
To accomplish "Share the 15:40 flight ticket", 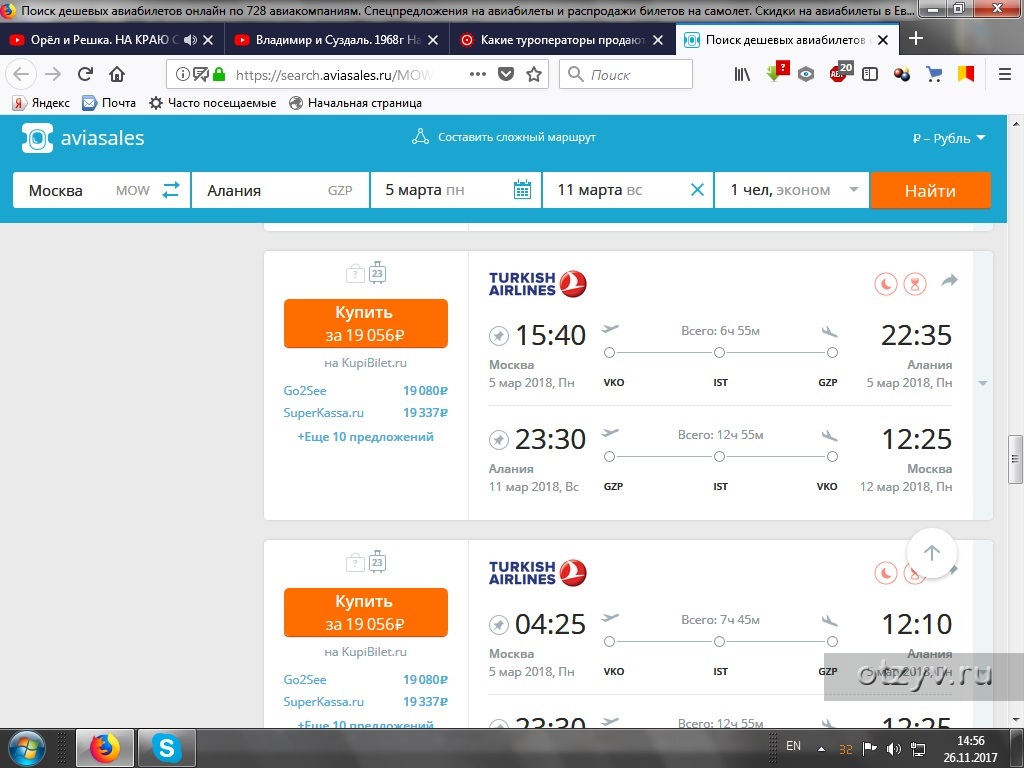I will (950, 281).
